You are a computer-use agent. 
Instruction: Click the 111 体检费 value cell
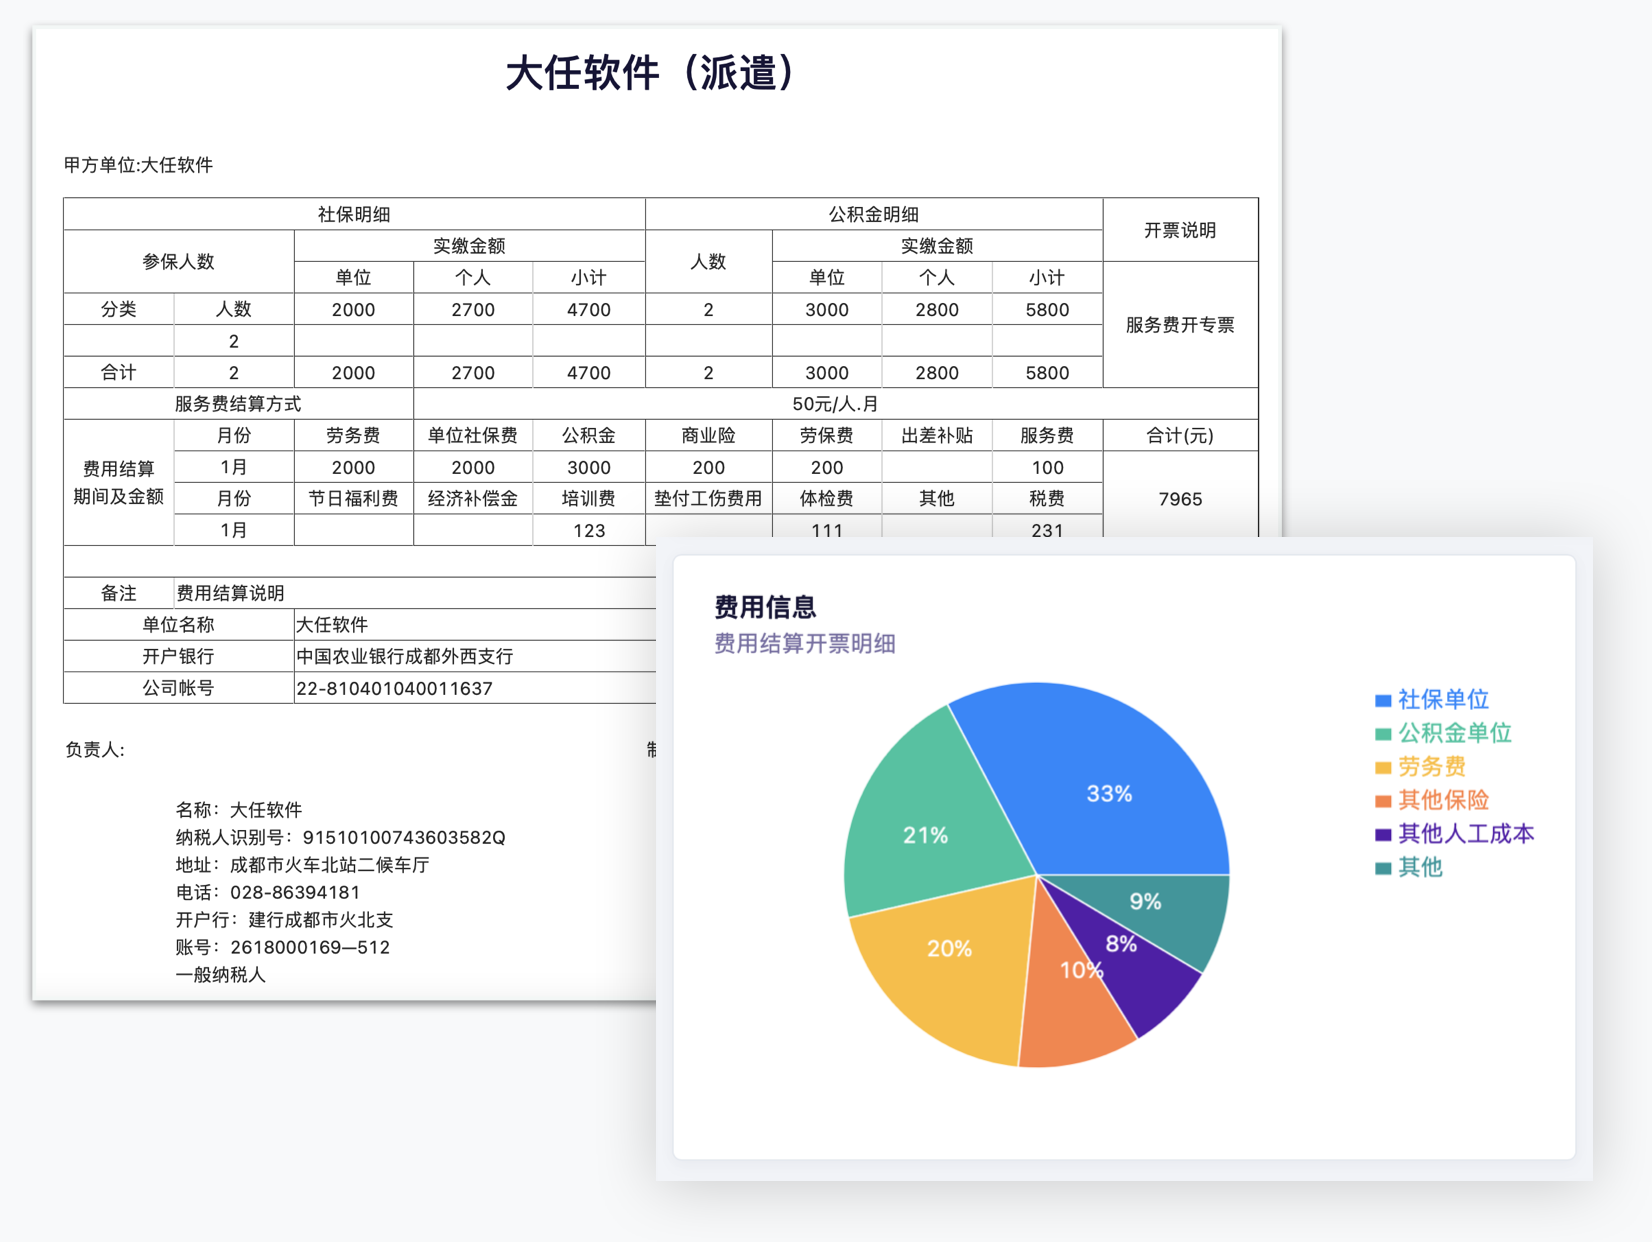(827, 528)
